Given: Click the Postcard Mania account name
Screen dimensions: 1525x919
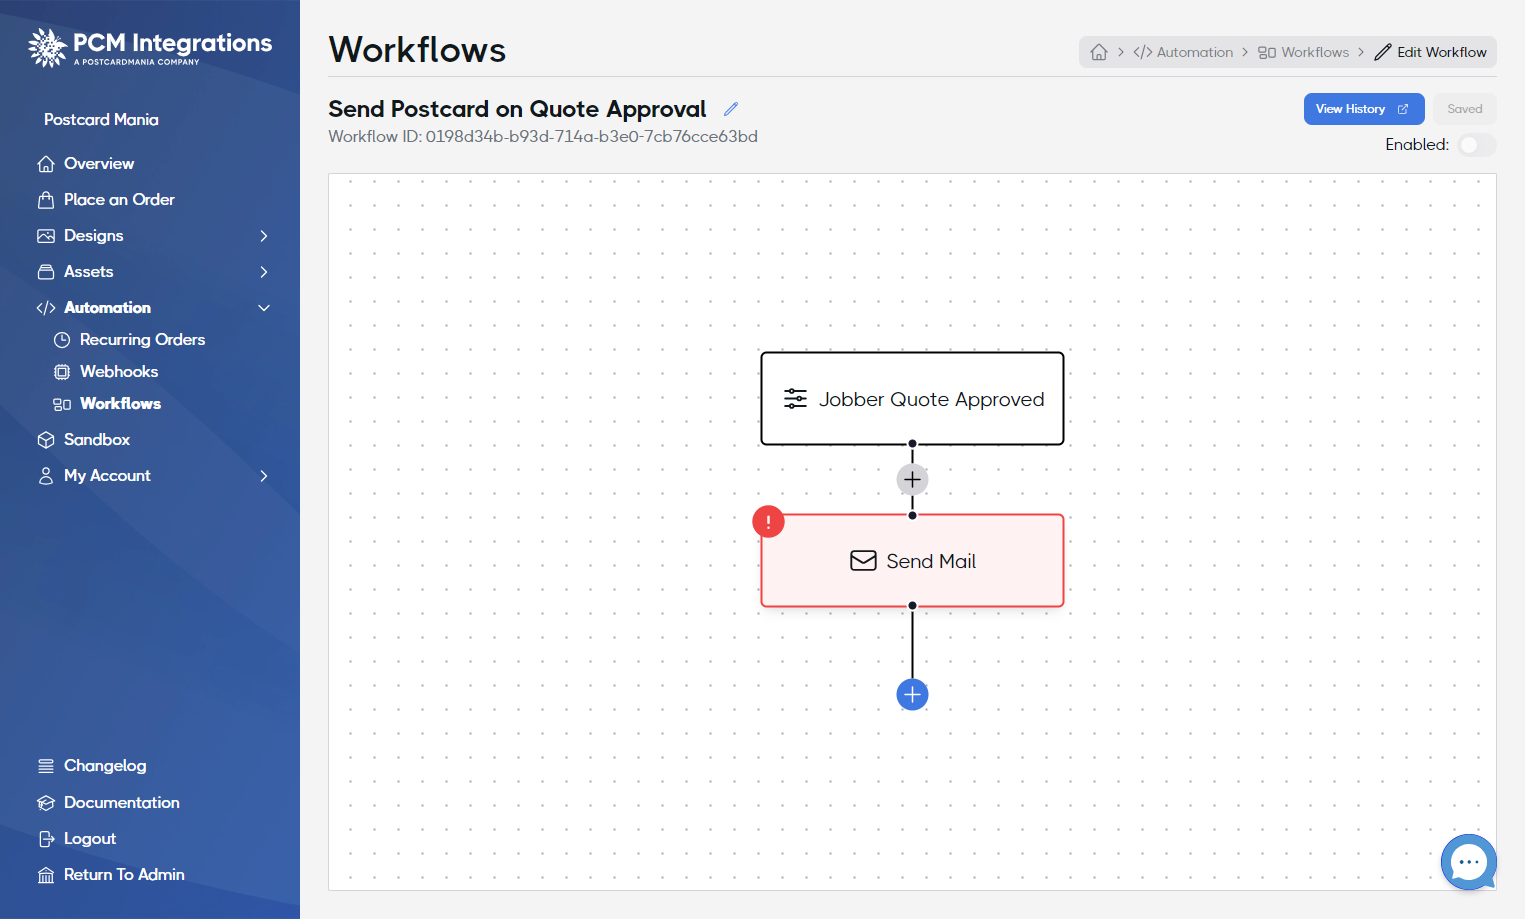Looking at the screenshot, I should (x=101, y=119).
